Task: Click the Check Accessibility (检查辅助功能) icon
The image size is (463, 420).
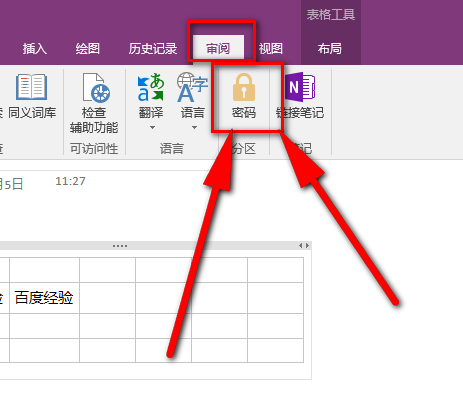Action: point(96,88)
